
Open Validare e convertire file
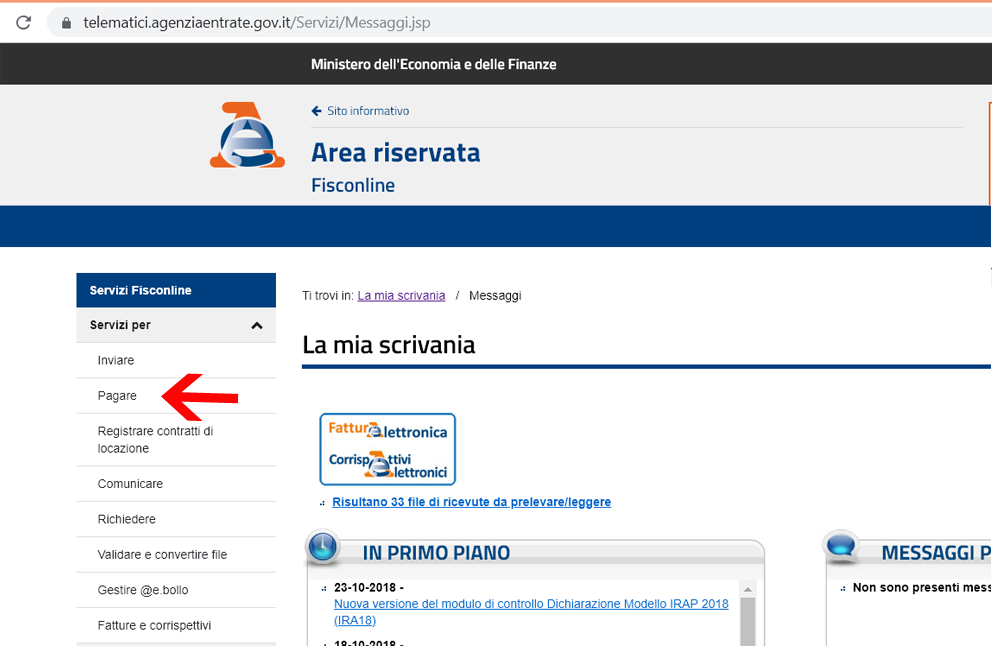pos(176,554)
